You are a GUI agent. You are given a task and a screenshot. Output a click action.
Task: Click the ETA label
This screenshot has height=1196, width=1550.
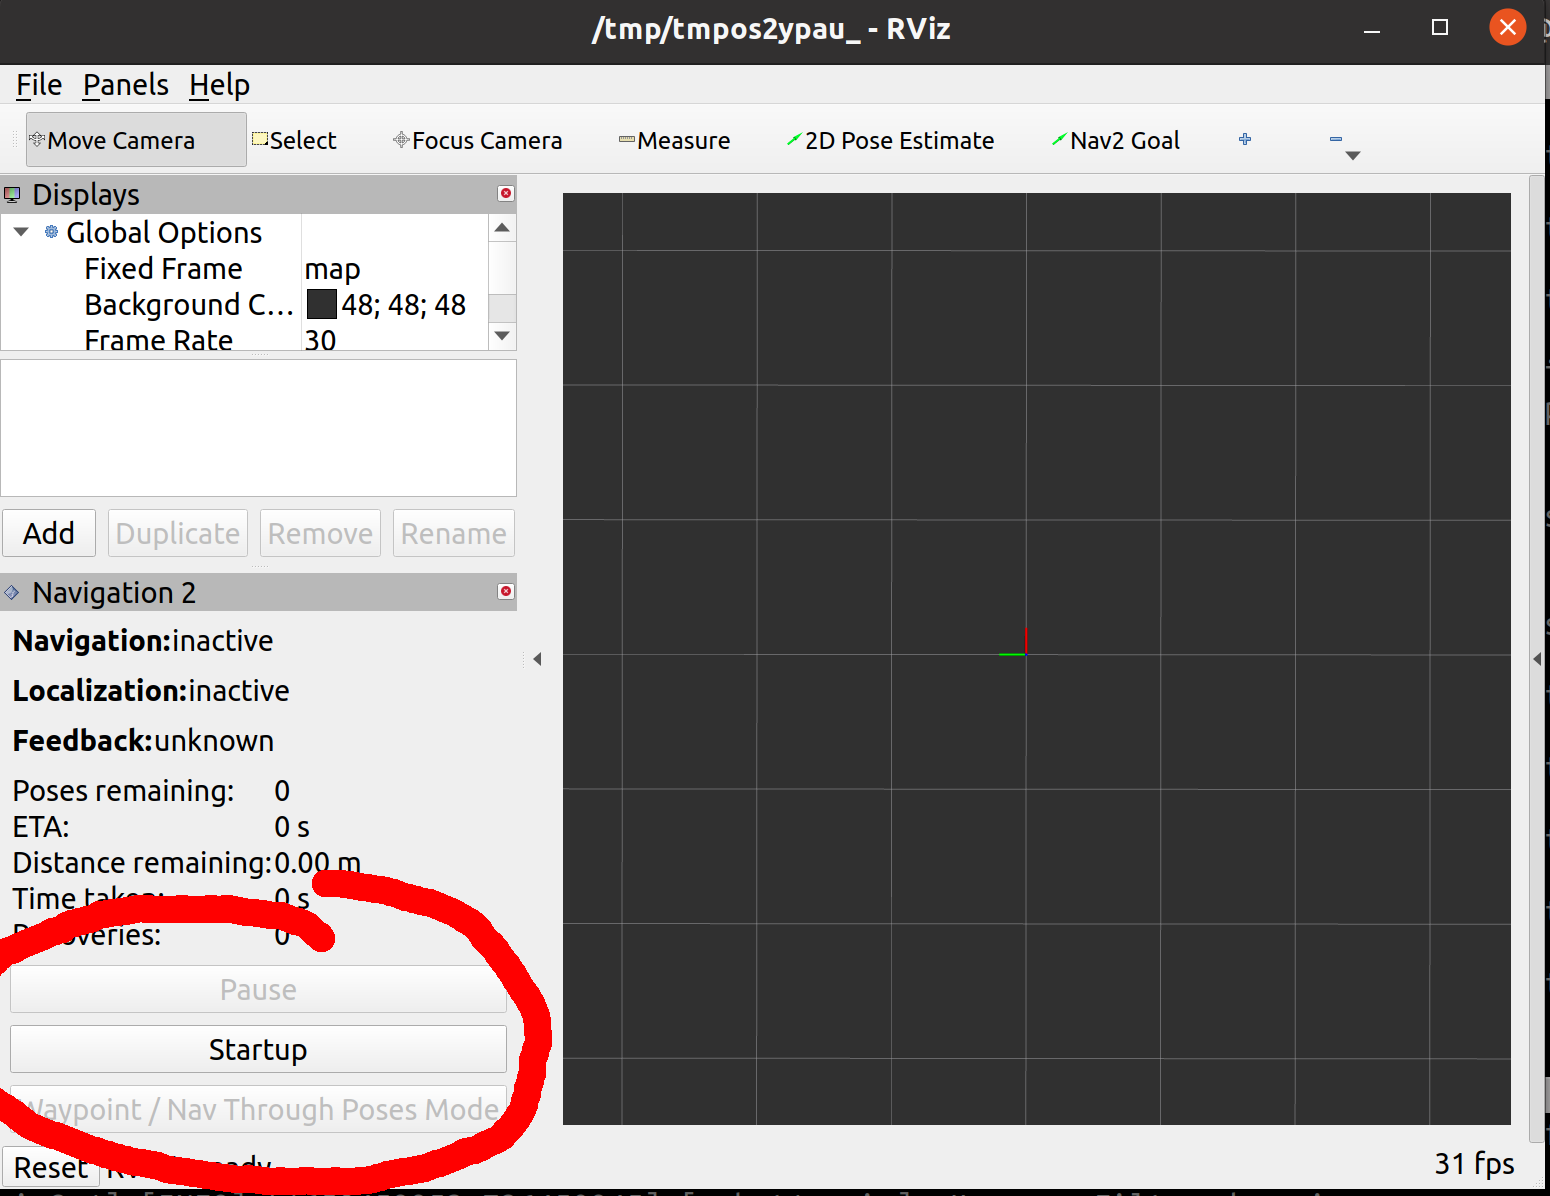[x=41, y=827]
